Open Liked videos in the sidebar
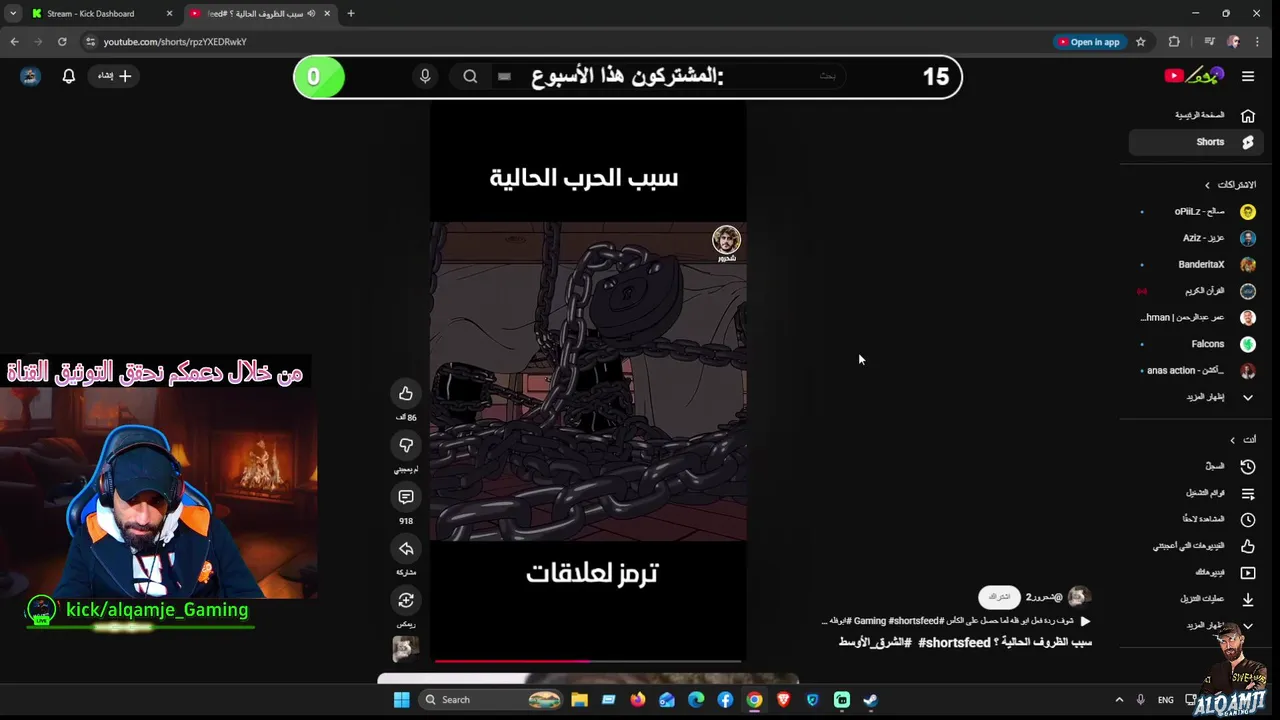The height and width of the screenshot is (720, 1280). click(1198, 546)
